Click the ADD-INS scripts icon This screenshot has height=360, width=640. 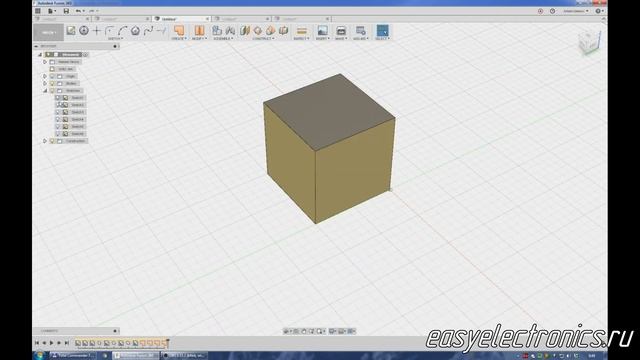click(x=360, y=31)
